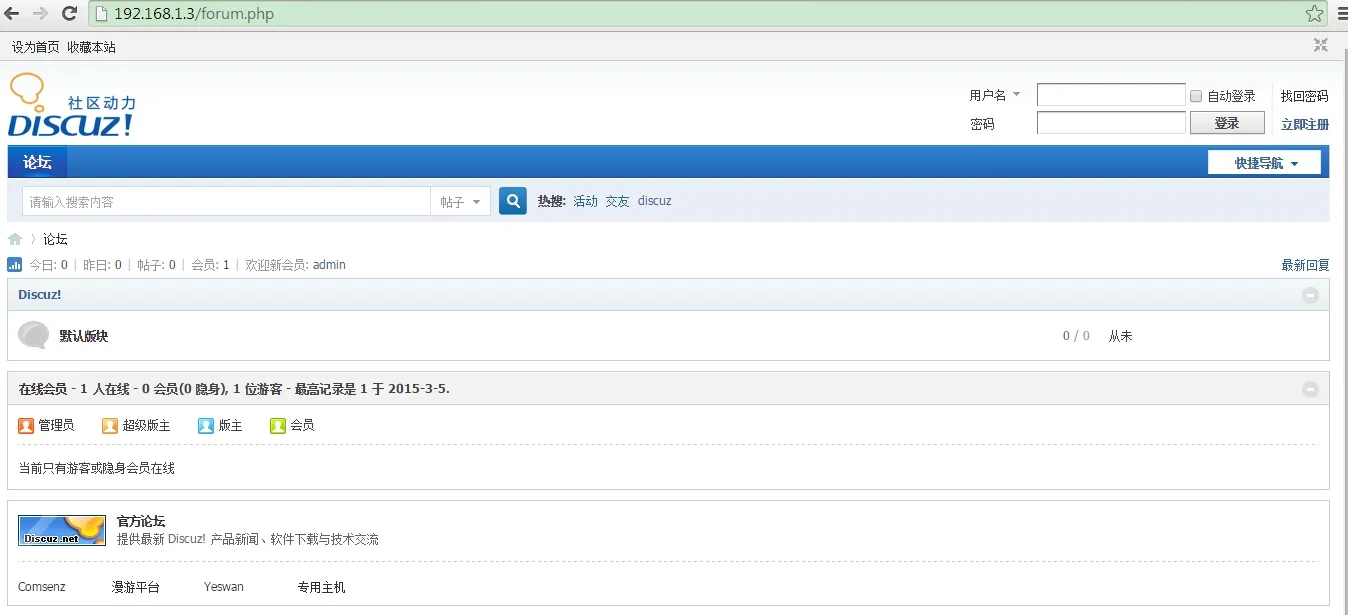This screenshot has height=615, width=1348.
Task: Click the 在线会员 heading link
Action: coord(43,389)
